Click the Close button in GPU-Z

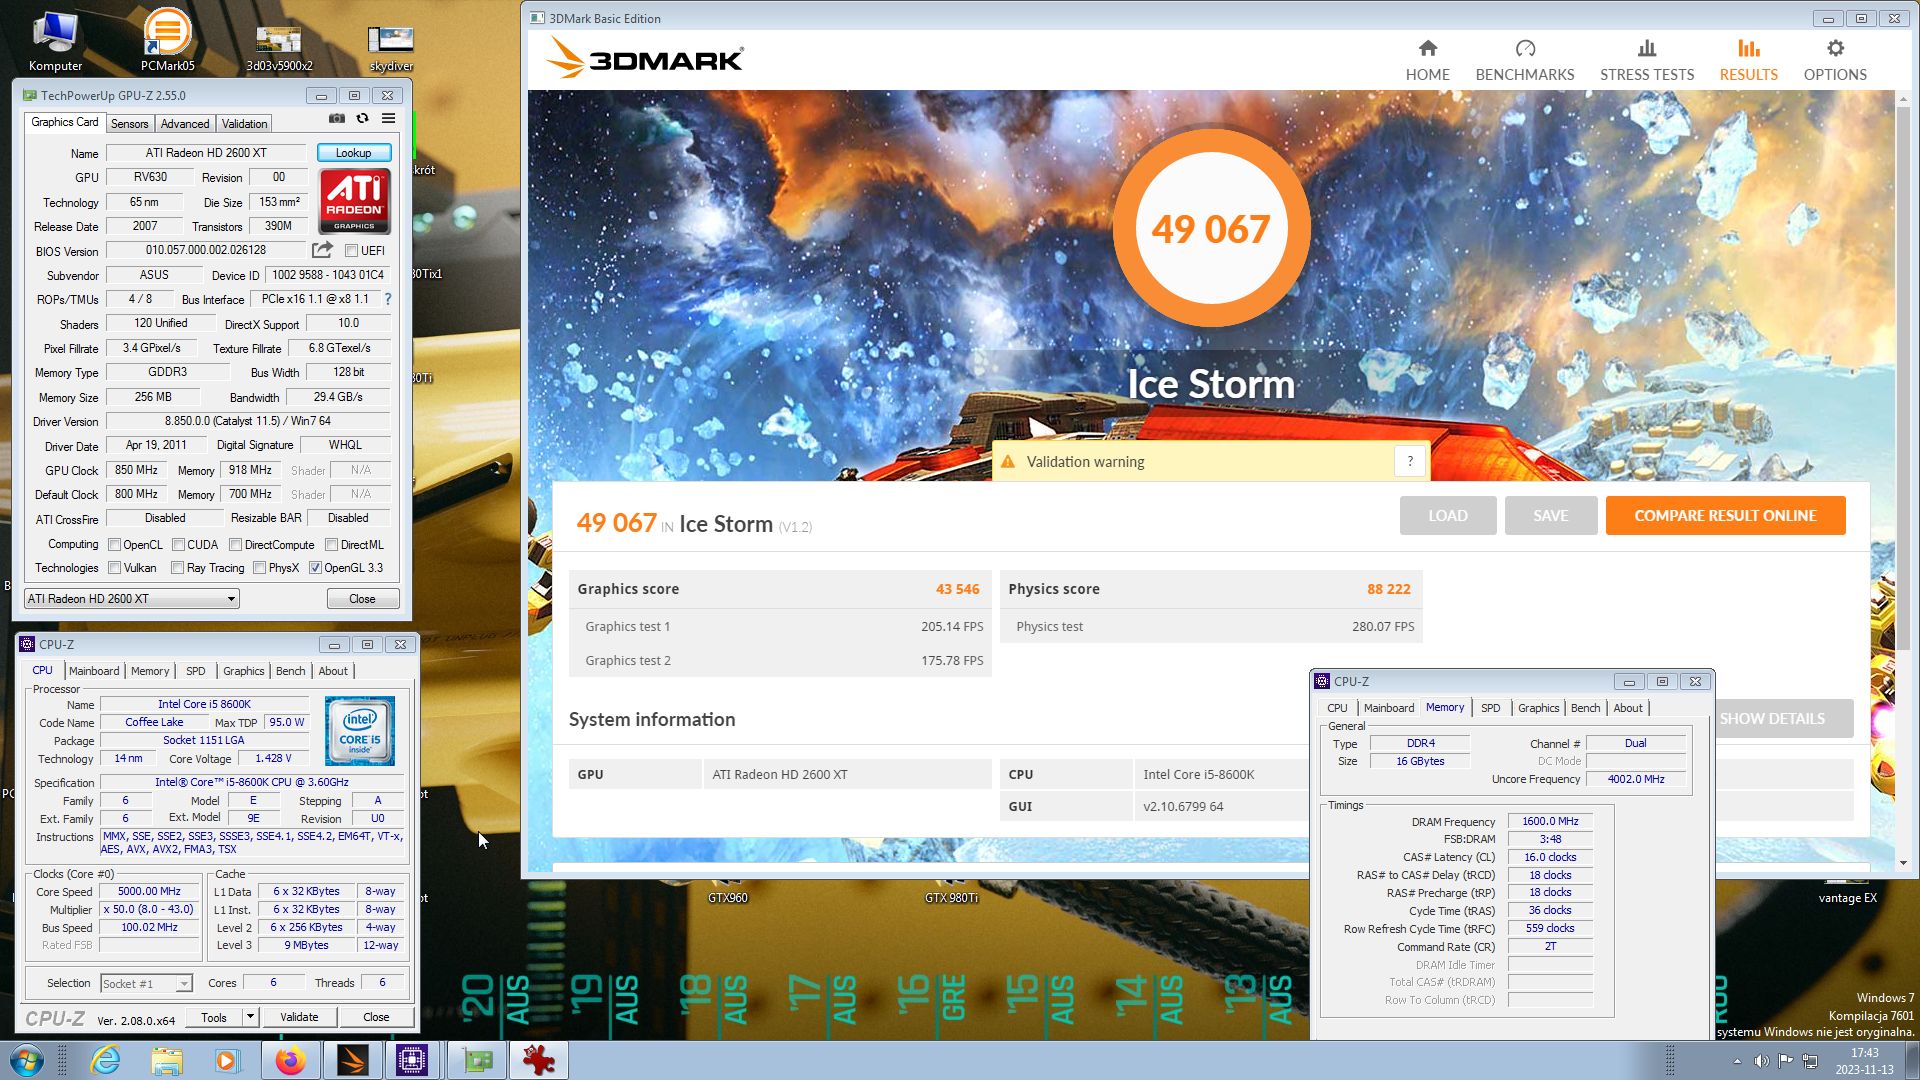(362, 599)
